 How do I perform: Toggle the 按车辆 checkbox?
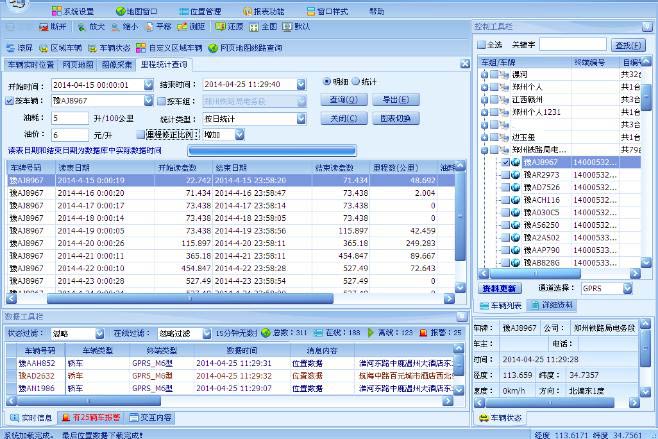click(11, 101)
